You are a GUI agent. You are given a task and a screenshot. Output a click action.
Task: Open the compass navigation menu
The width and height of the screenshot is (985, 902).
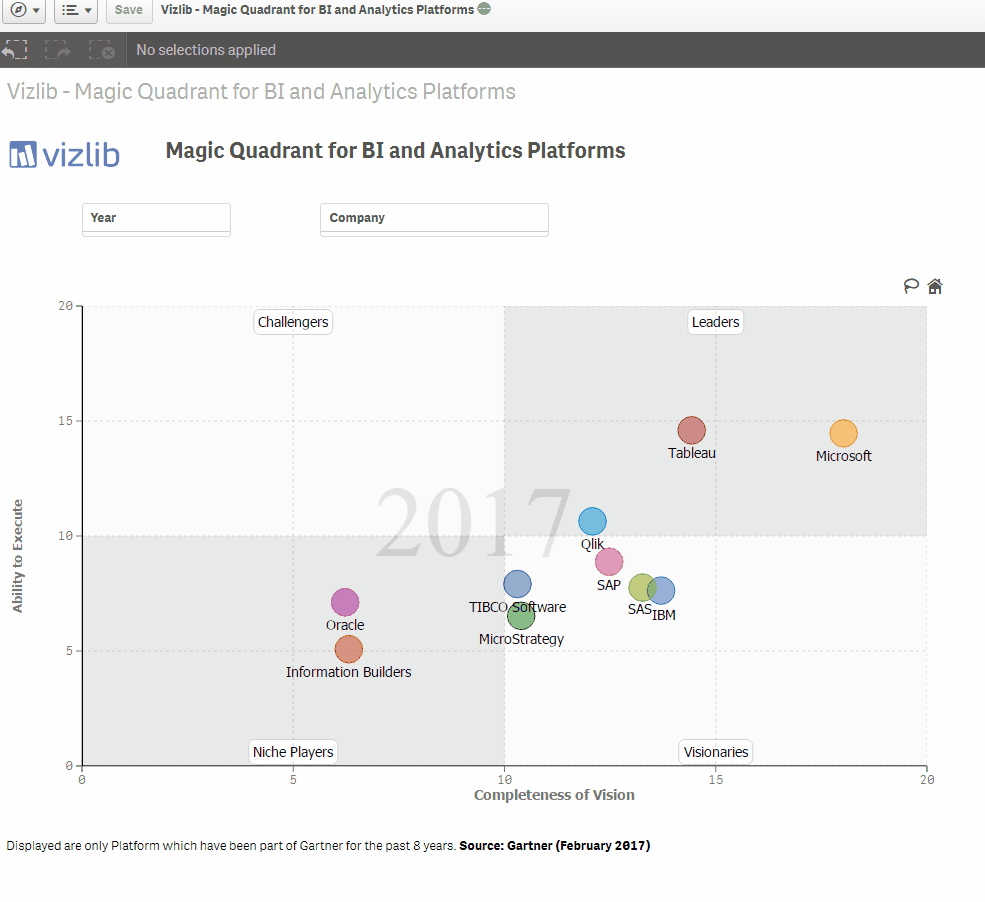tap(24, 11)
